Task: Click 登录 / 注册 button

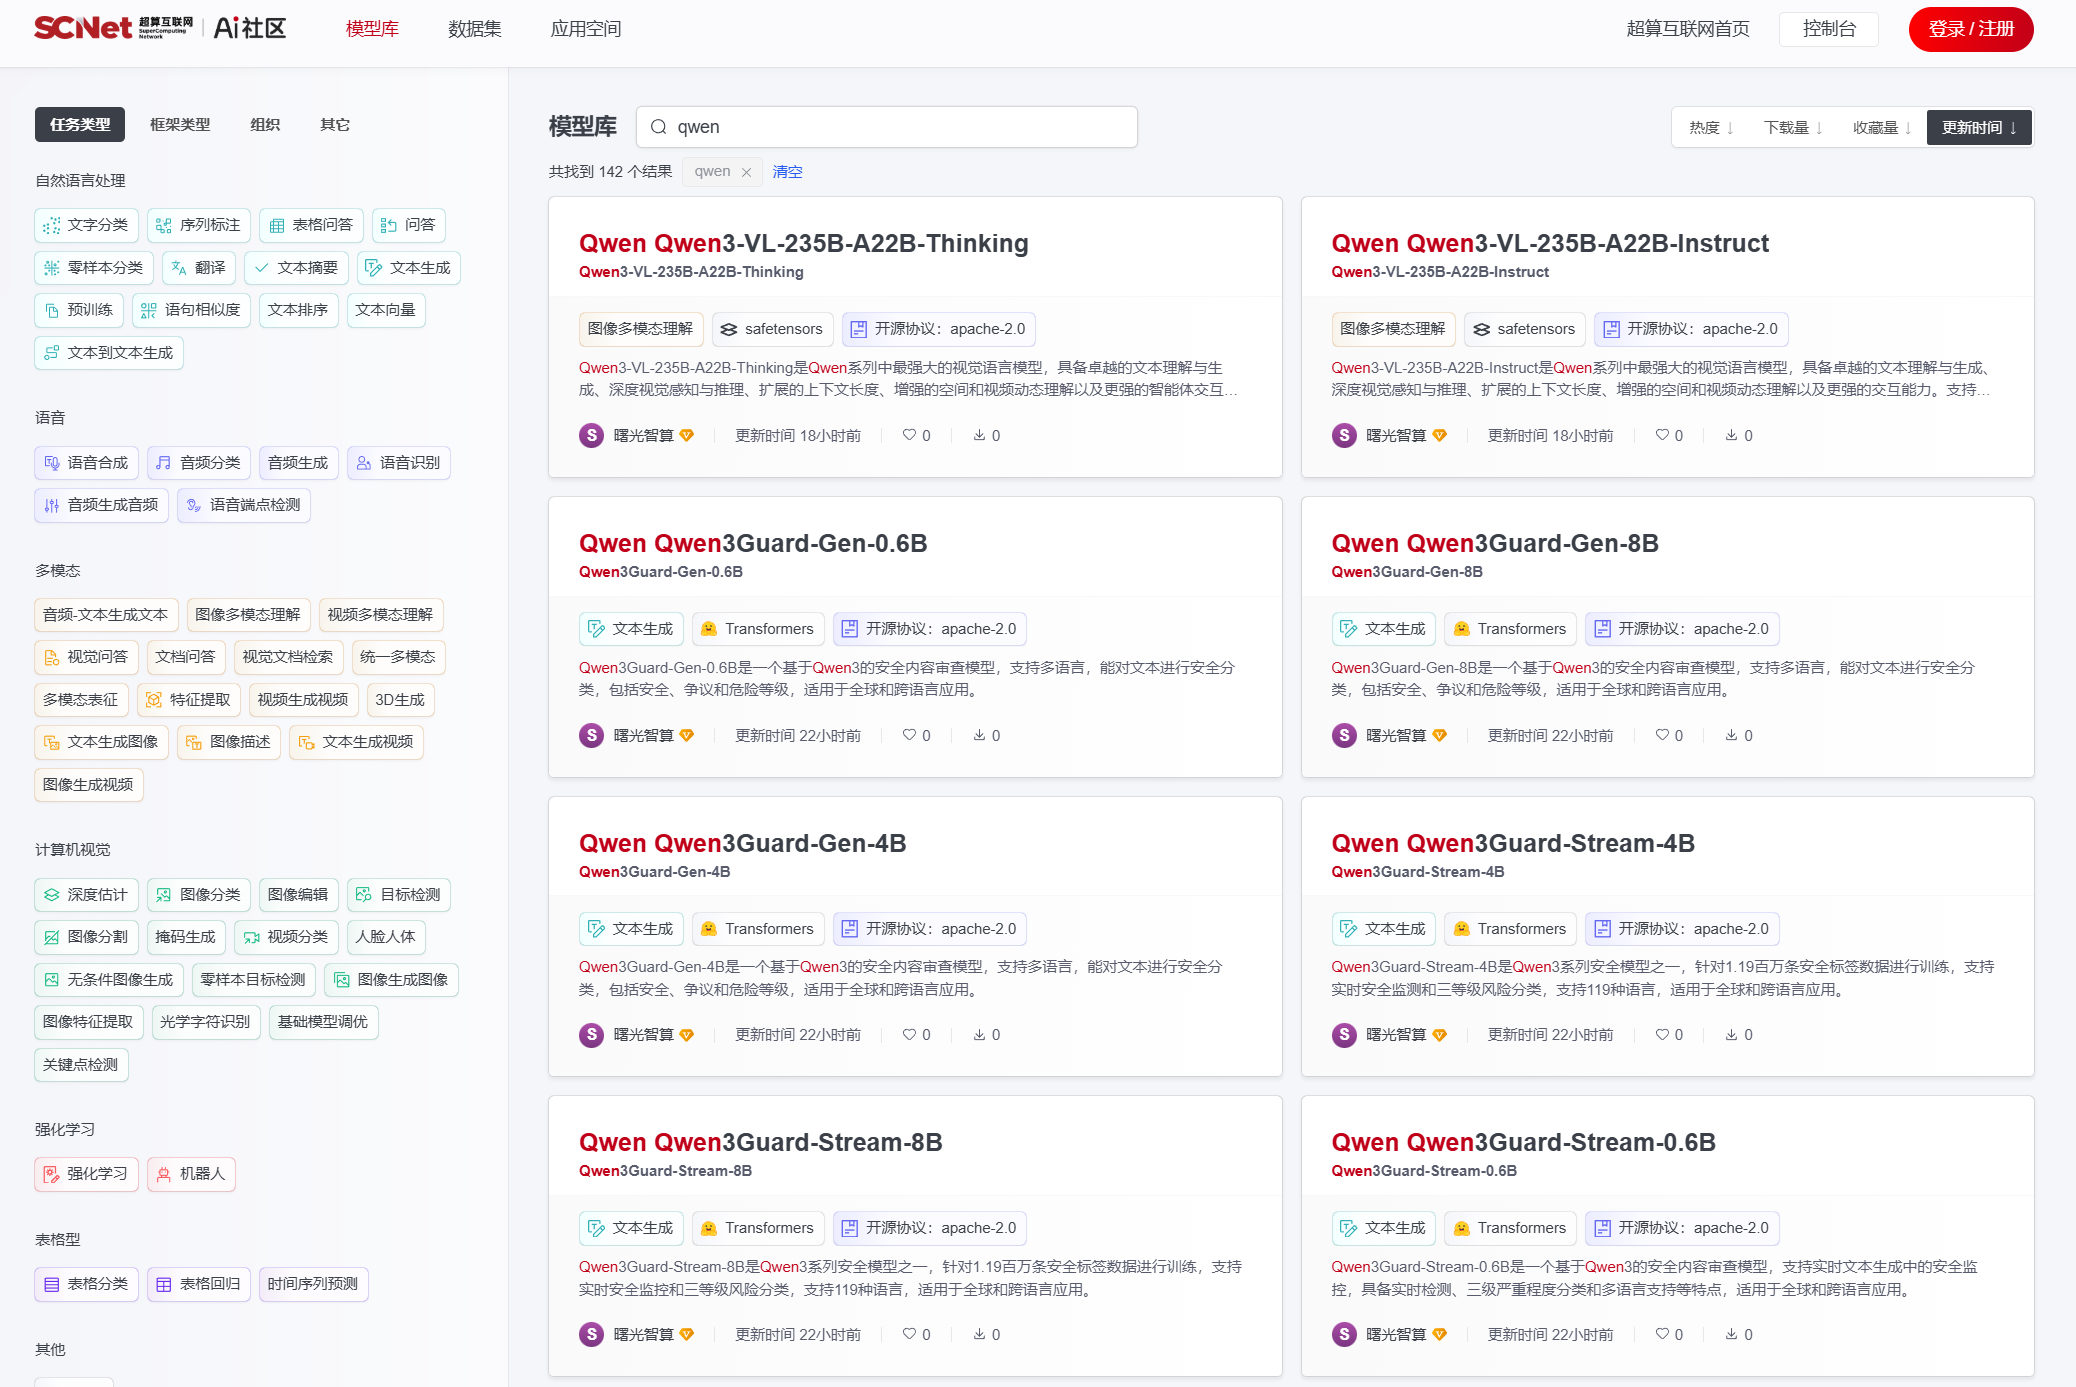Action: (1971, 29)
